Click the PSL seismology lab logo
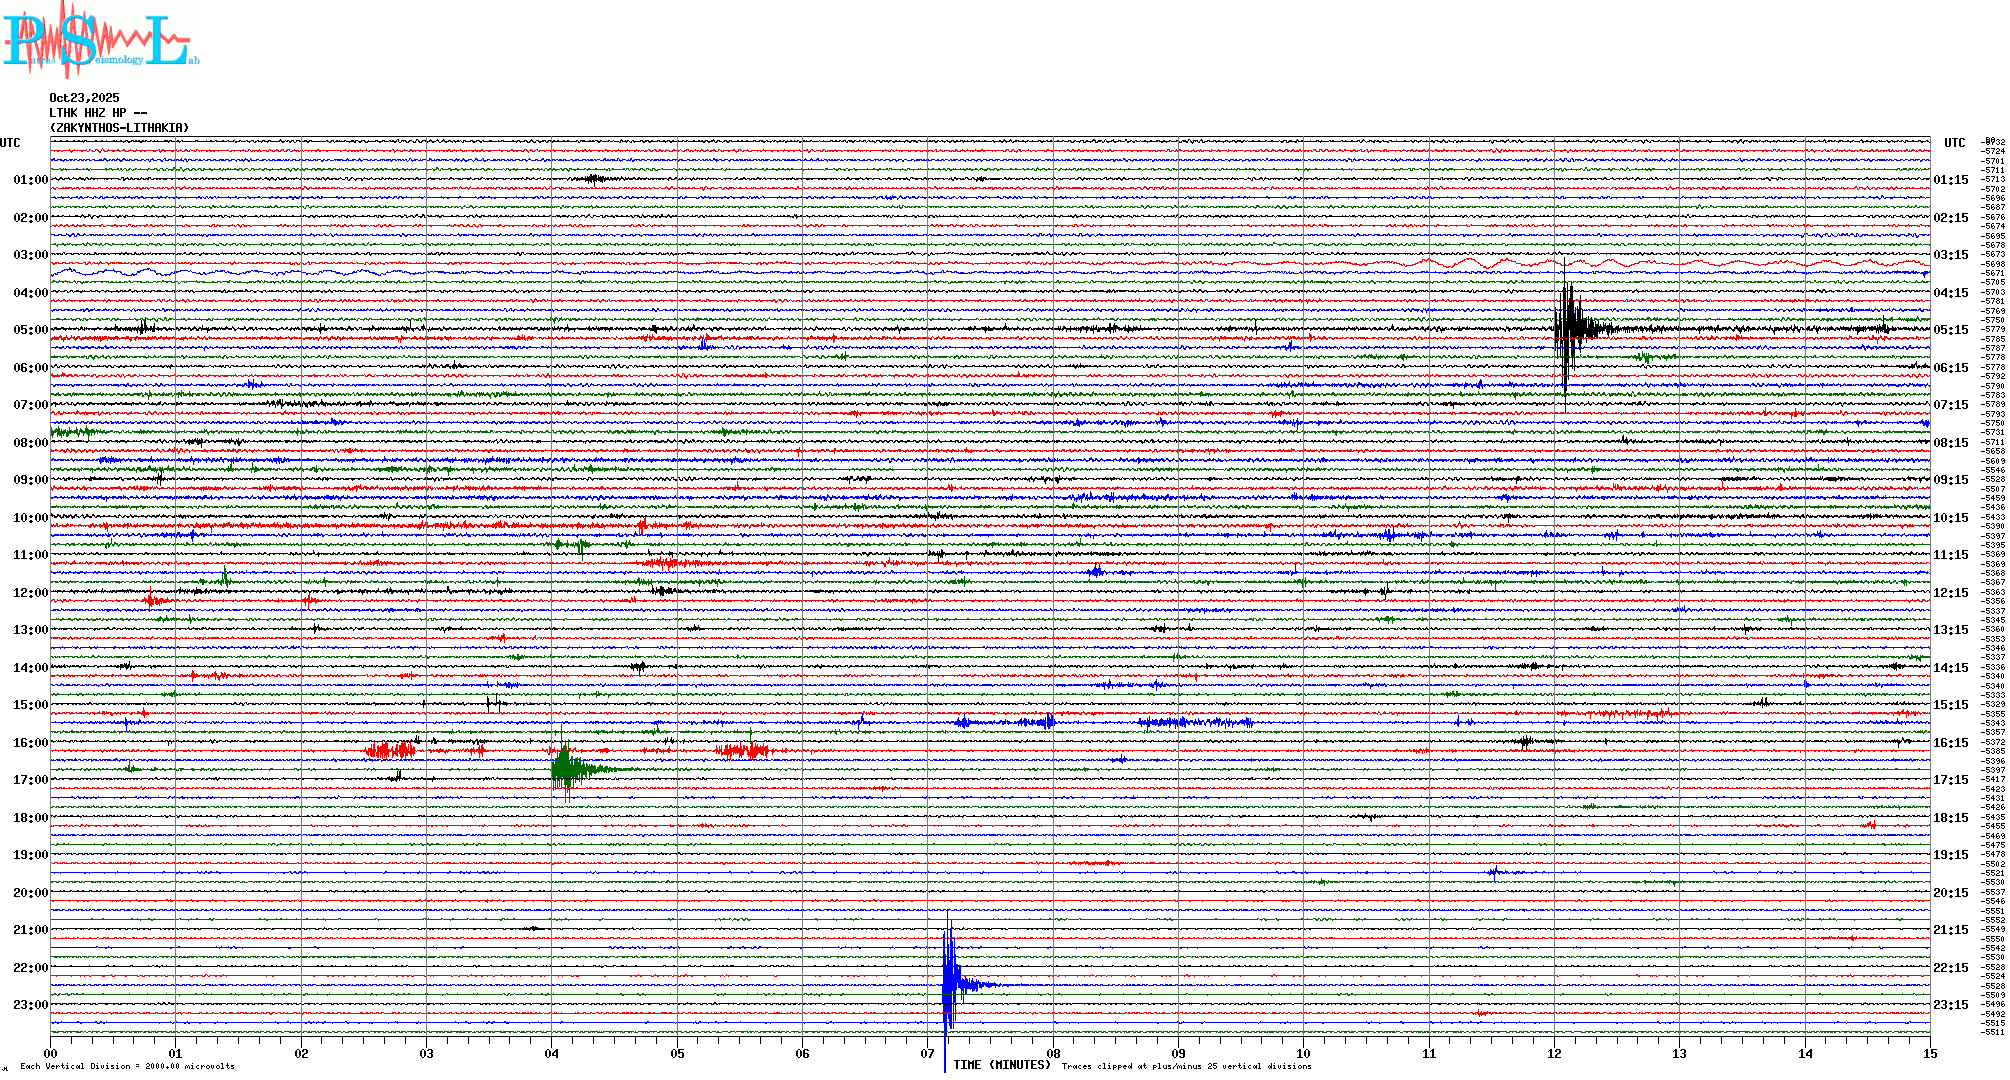The image size is (2010, 1080). [x=100, y=40]
